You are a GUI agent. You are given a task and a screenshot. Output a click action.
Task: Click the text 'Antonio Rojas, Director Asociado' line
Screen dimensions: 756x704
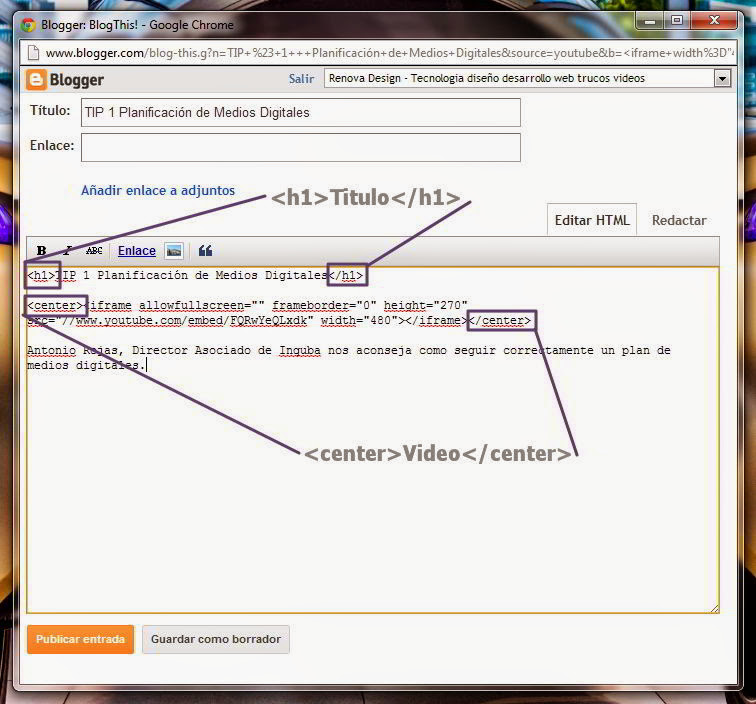pos(349,350)
